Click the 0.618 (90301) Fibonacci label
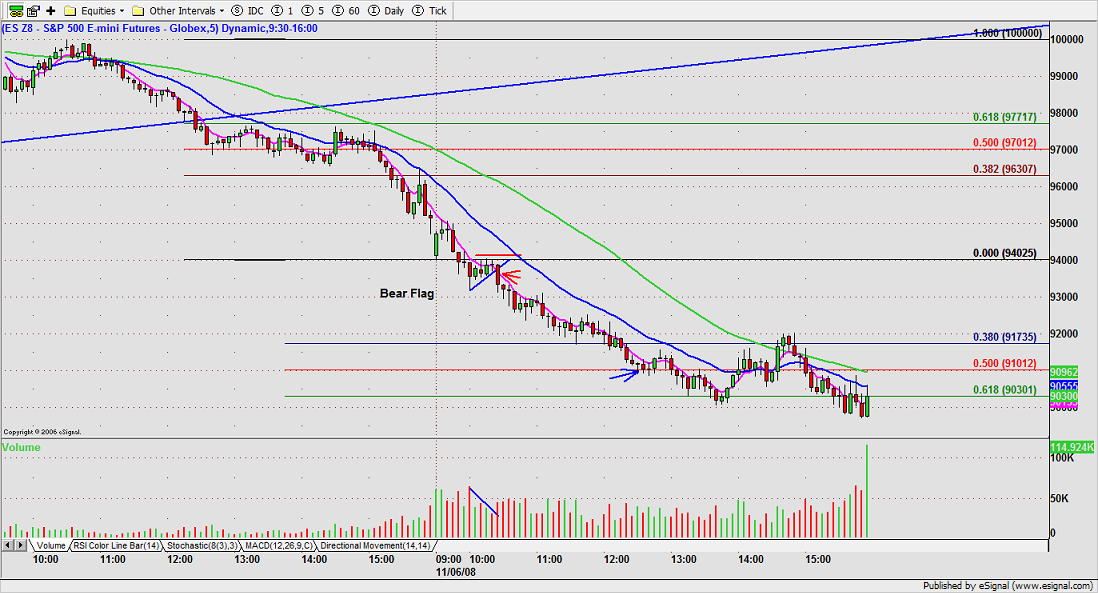 click(x=1005, y=390)
